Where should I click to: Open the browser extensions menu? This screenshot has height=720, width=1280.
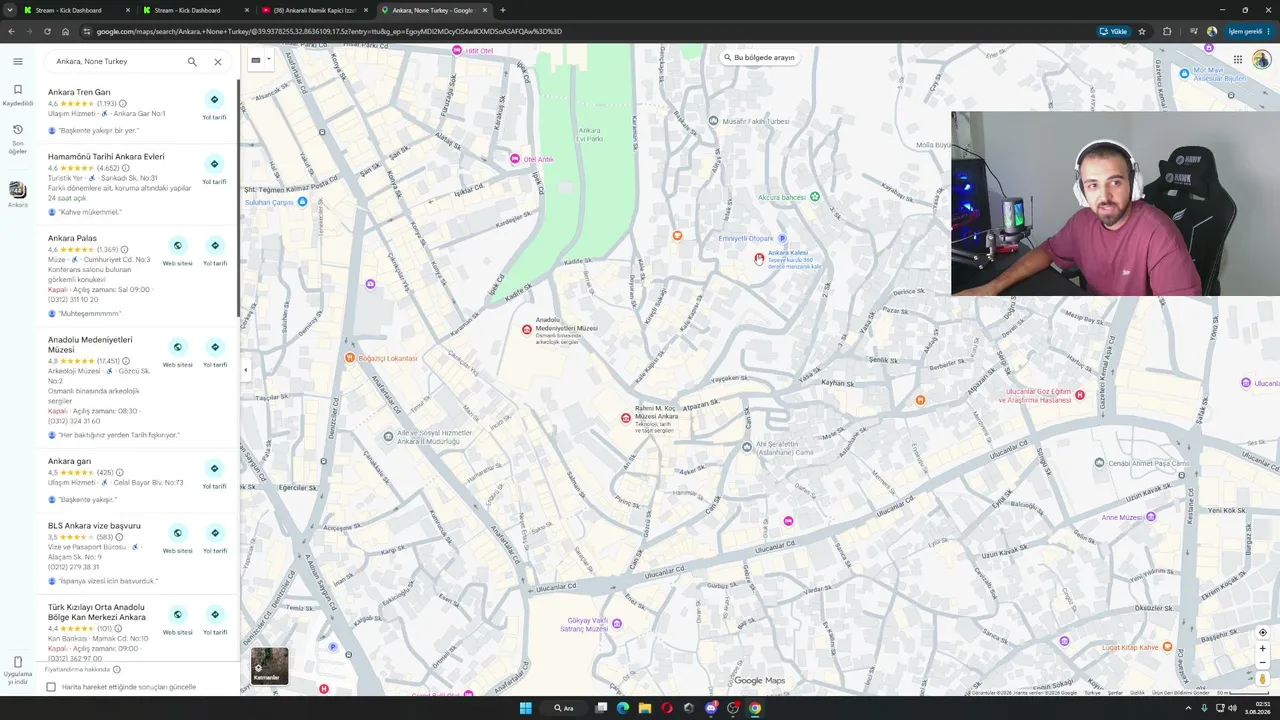(x=1167, y=31)
